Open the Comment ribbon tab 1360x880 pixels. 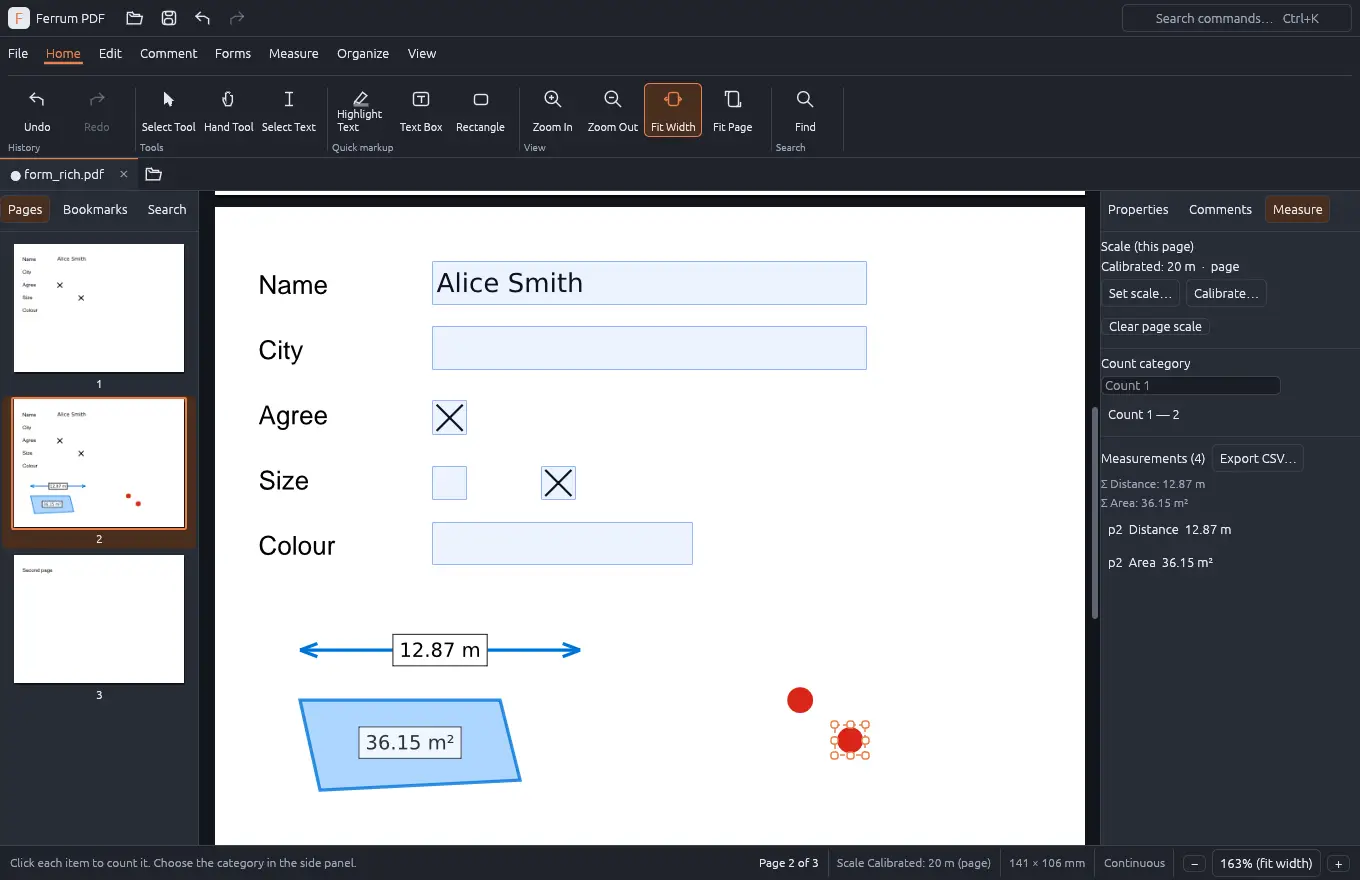click(168, 54)
